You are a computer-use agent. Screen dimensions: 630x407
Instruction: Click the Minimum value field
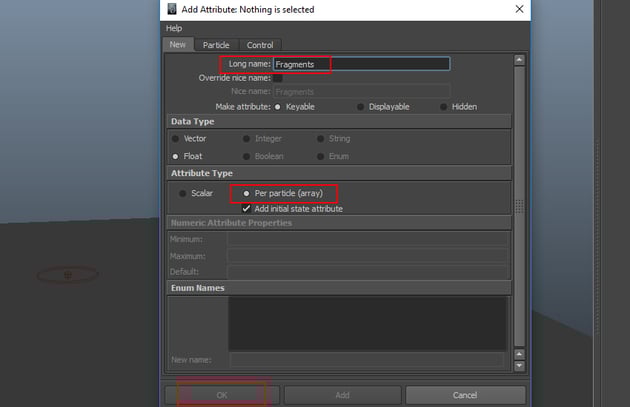click(x=367, y=239)
